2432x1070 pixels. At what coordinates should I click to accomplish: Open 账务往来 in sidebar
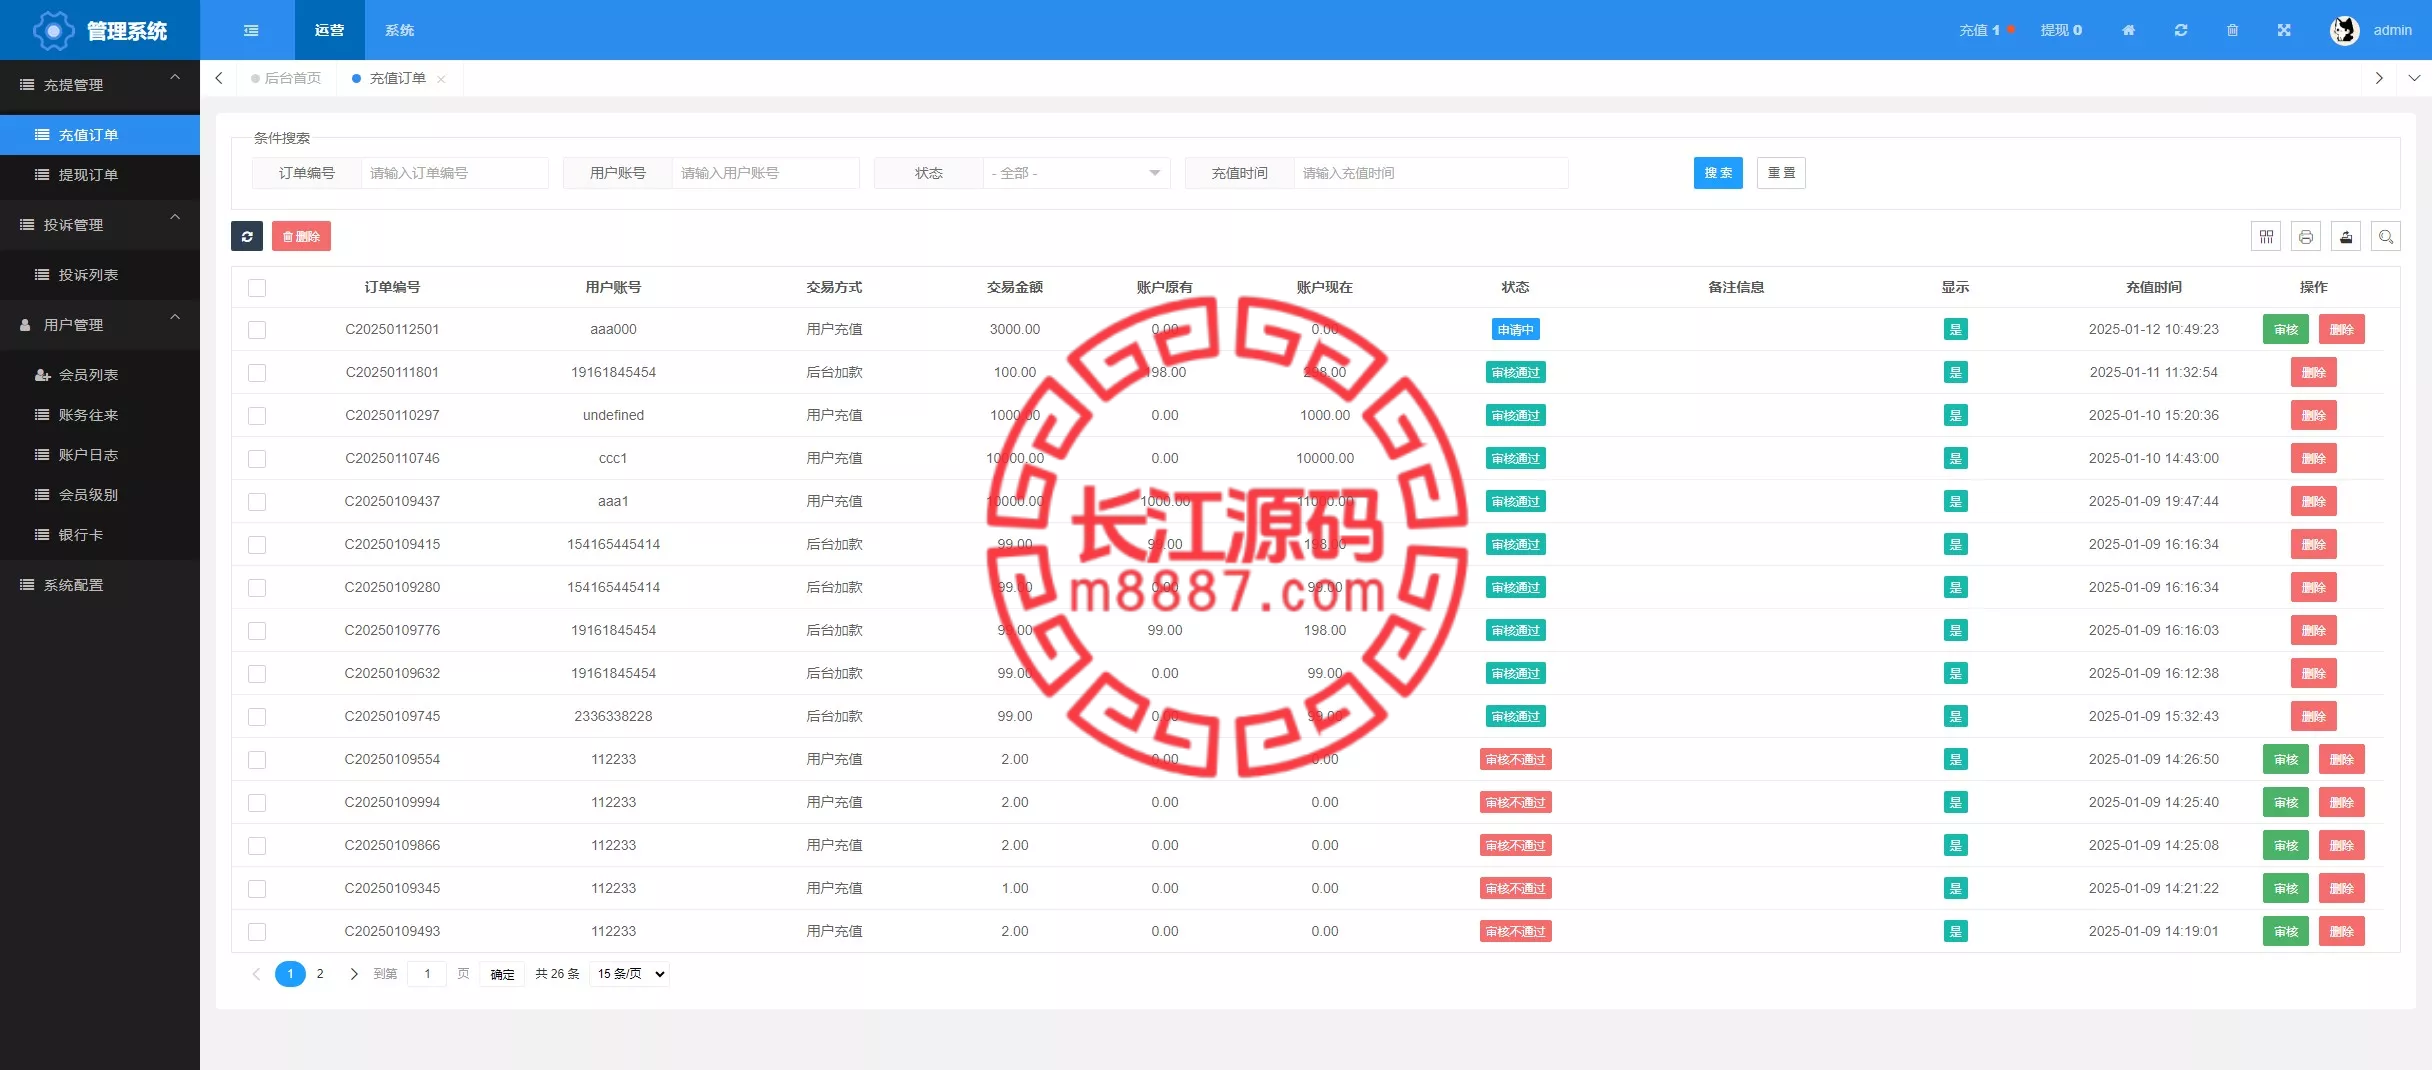(100, 415)
